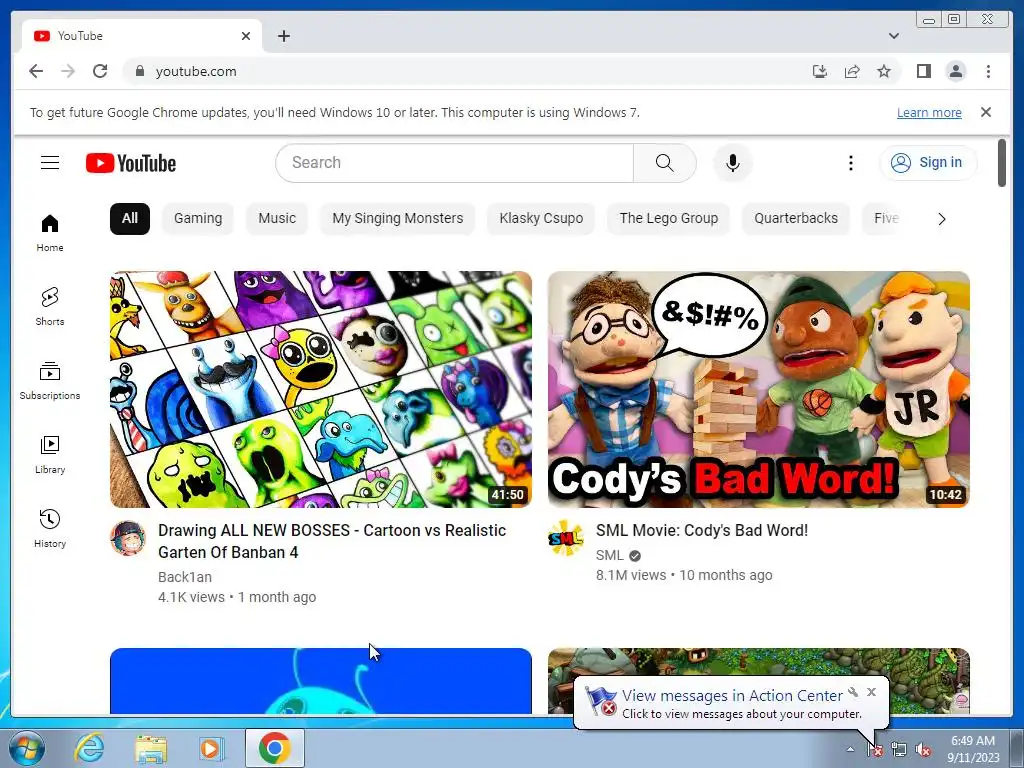Show more category chips arrow
This screenshot has height=768, width=1024.
pos(941,219)
